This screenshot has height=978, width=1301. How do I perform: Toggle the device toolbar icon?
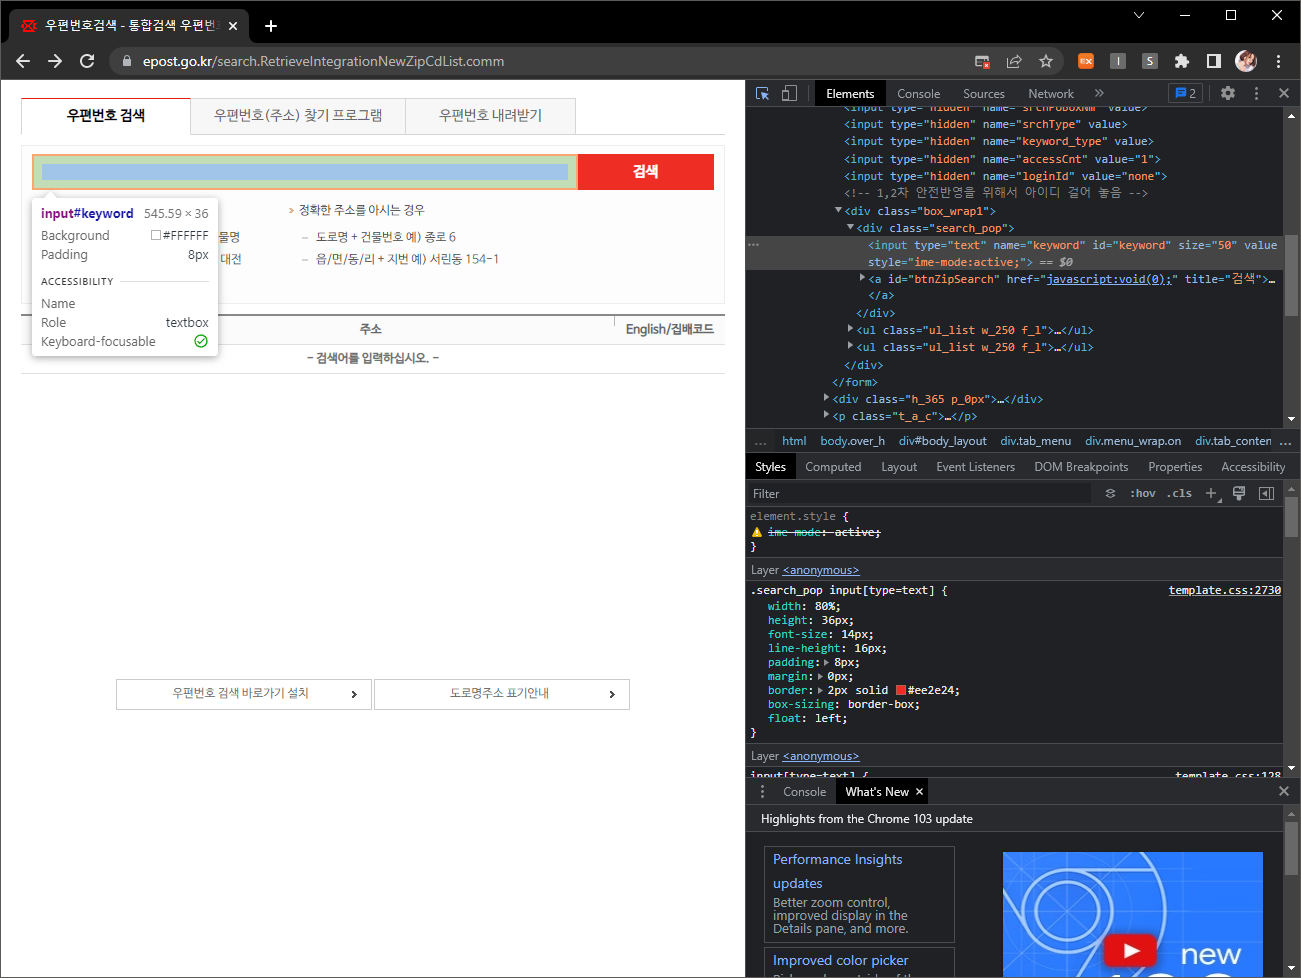coord(789,93)
